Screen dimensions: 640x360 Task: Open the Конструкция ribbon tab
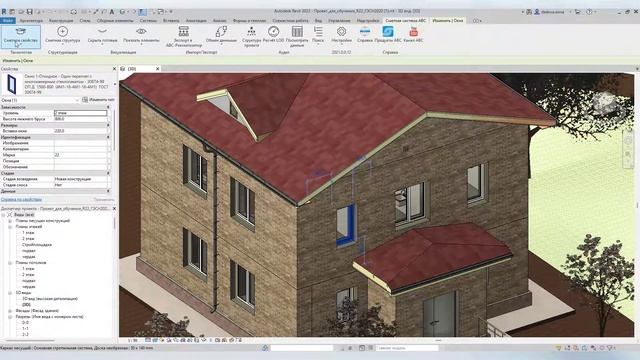pyautogui.click(x=61, y=20)
